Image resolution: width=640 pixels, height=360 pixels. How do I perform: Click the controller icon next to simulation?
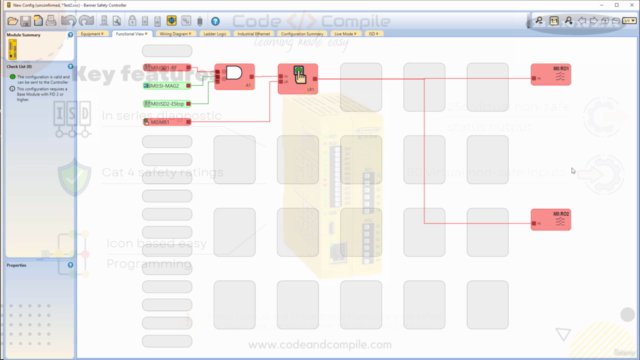(x=158, y=21)
